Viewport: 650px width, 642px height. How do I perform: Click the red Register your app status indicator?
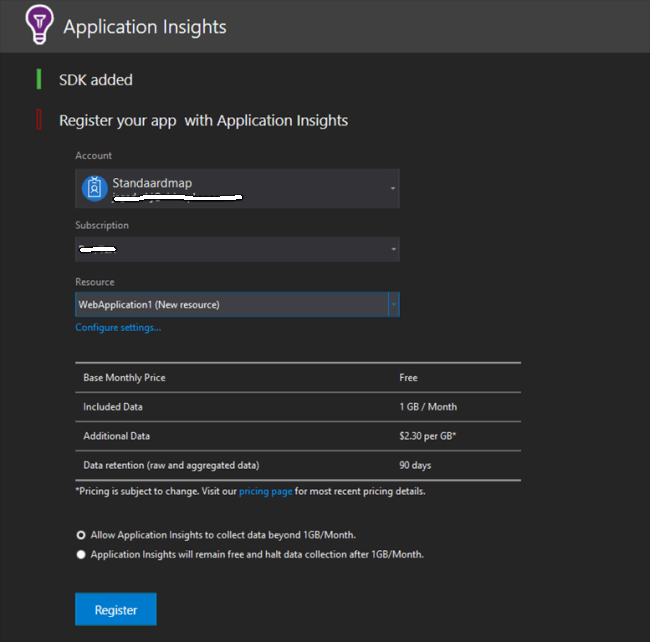tap(39, 120)
